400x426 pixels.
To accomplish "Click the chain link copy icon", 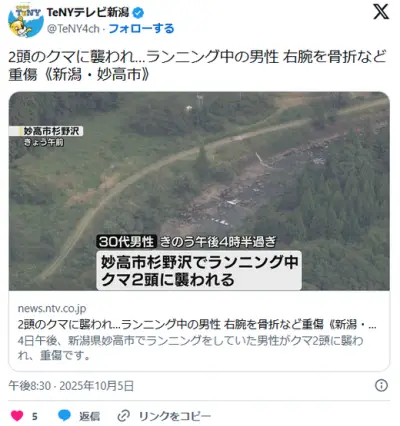I will (124, 416).
